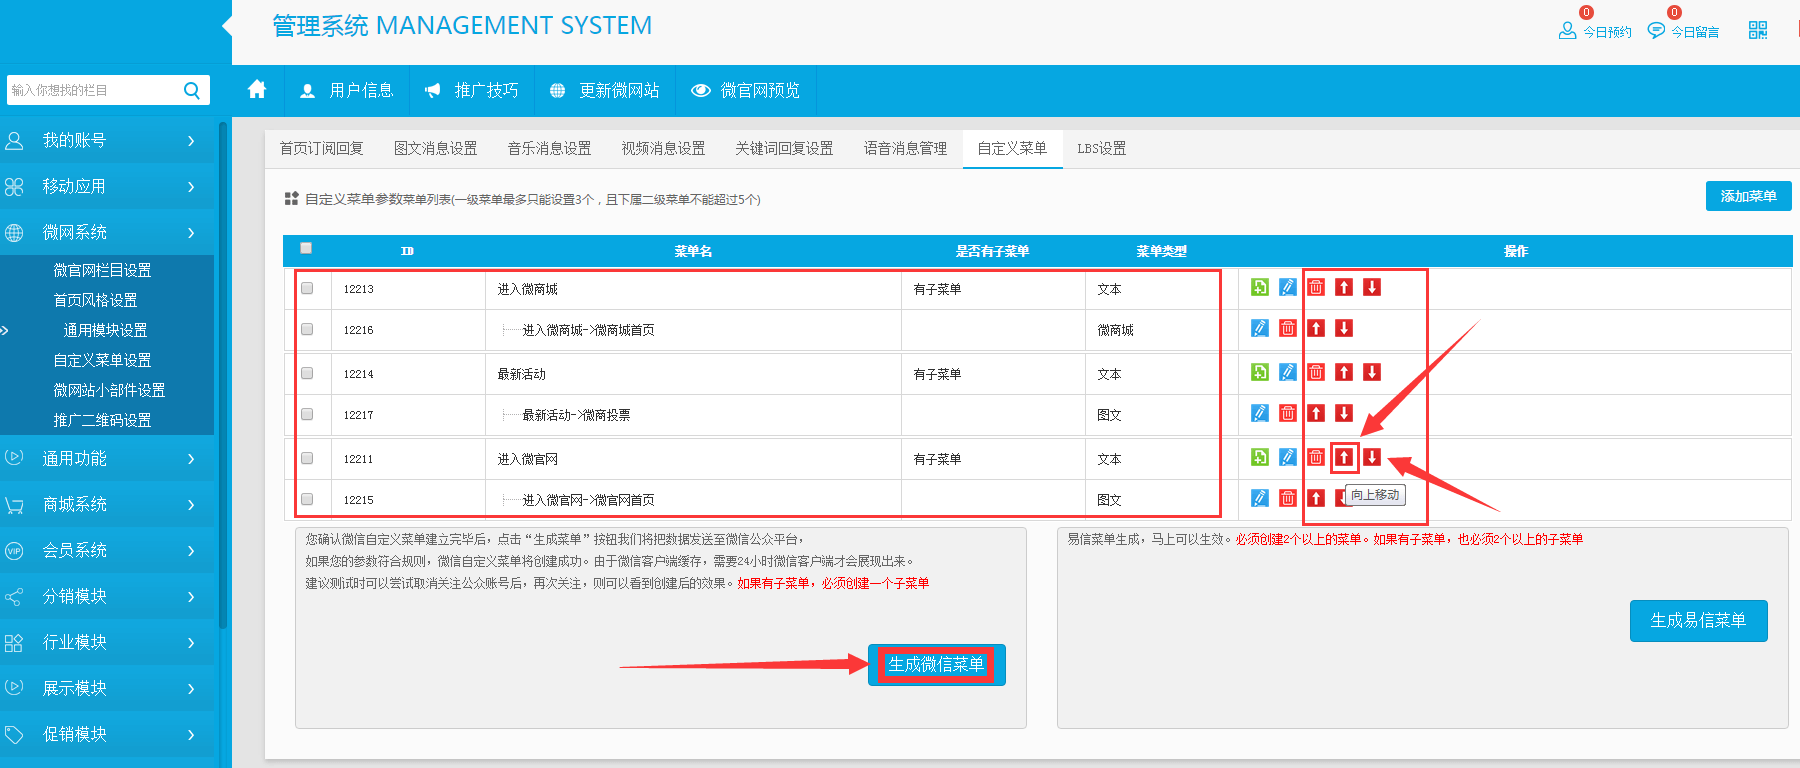Expand 商城系统 sidebar section

107,505
